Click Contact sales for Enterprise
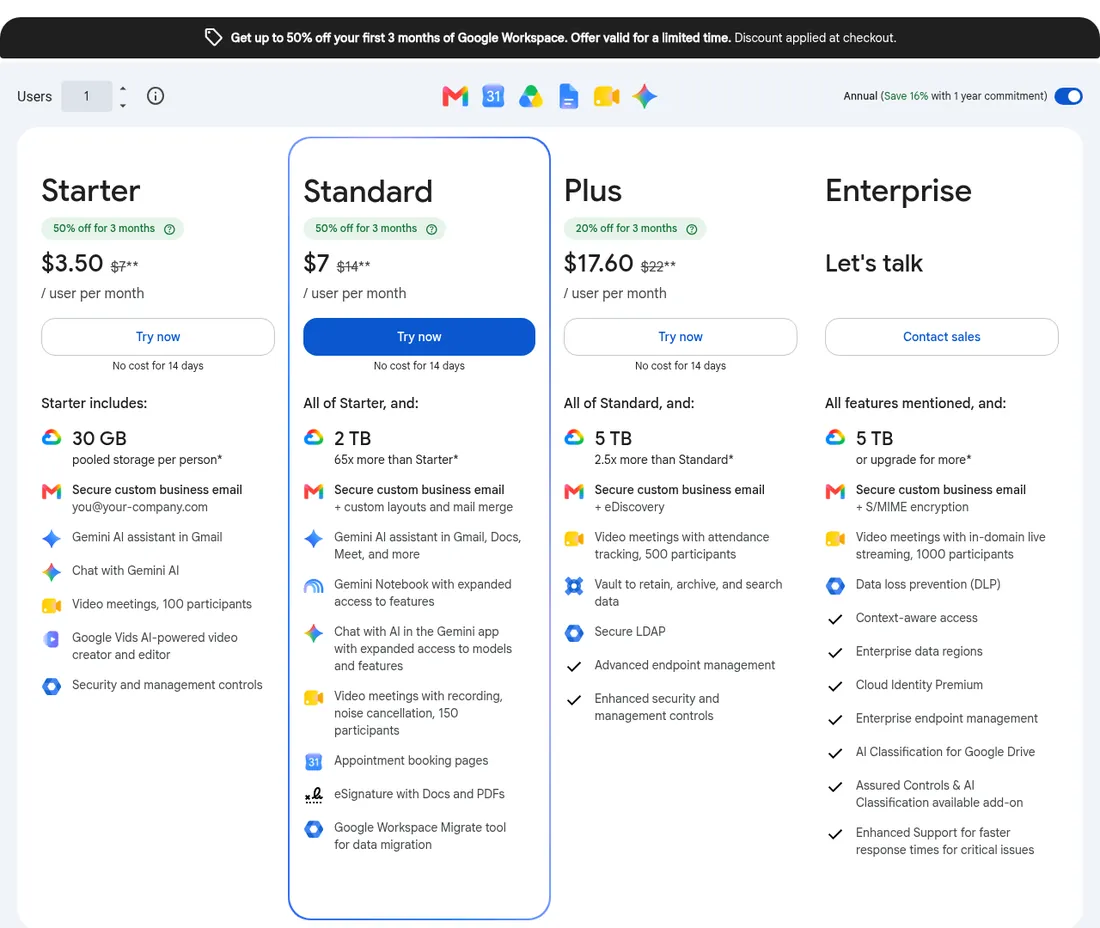 (x=941, y=337)
